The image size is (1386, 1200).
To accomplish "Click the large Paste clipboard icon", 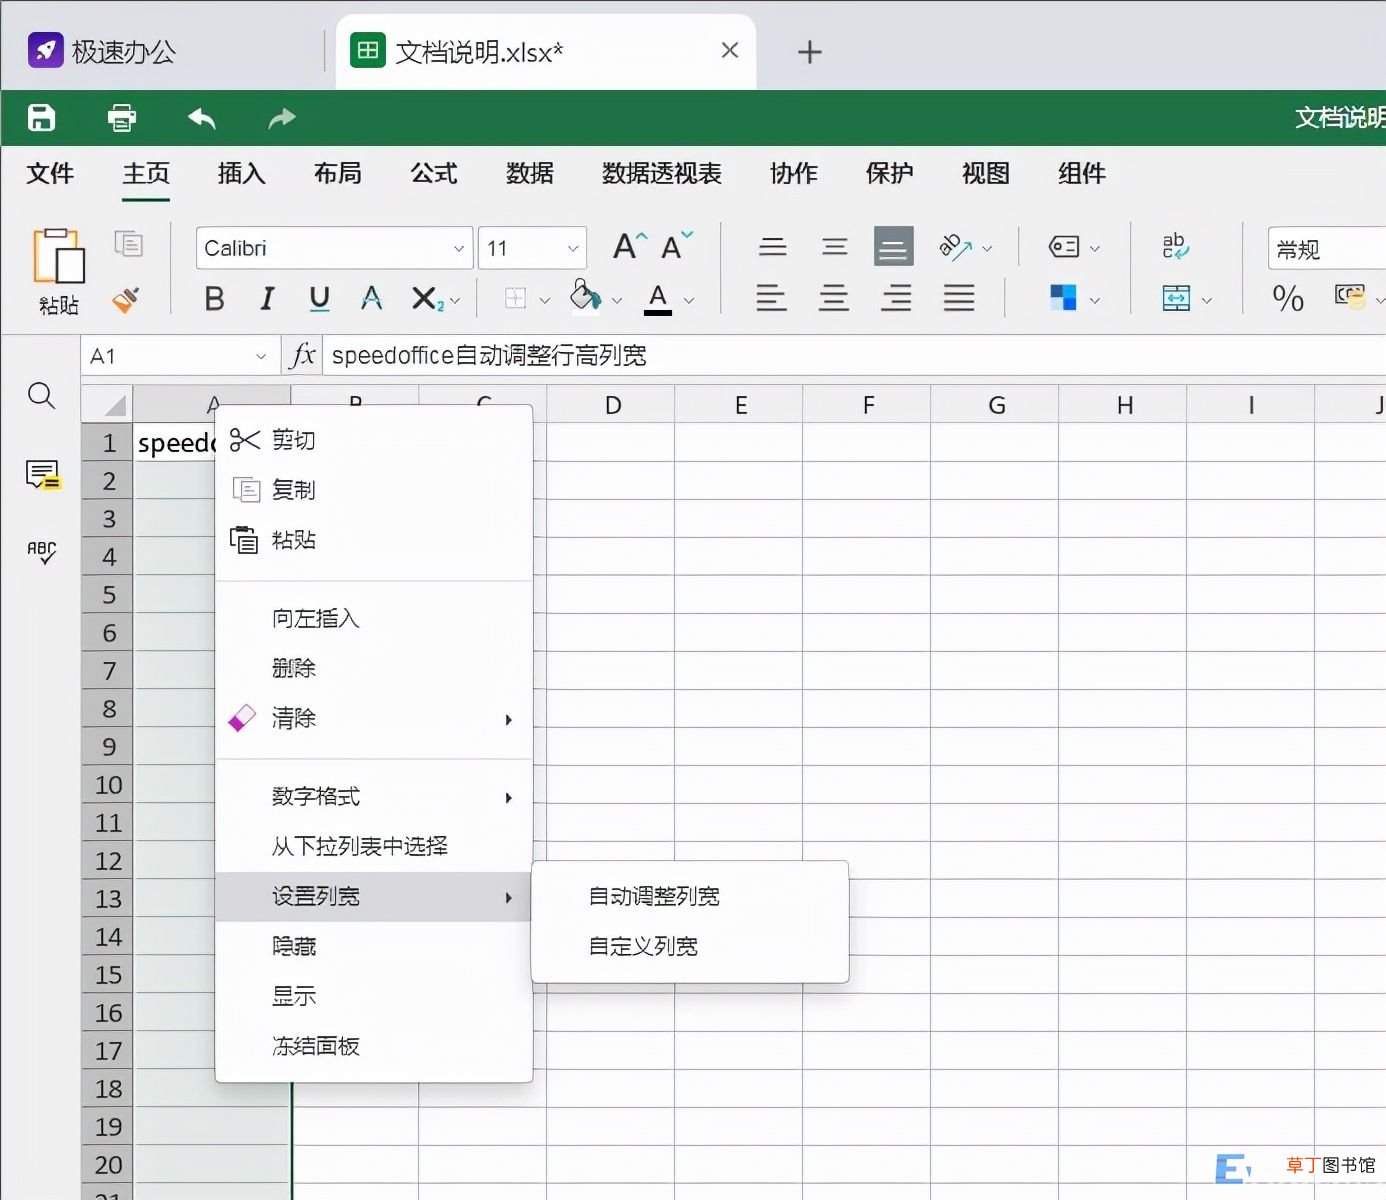I will pyautogui.click(x=58, y=256).
